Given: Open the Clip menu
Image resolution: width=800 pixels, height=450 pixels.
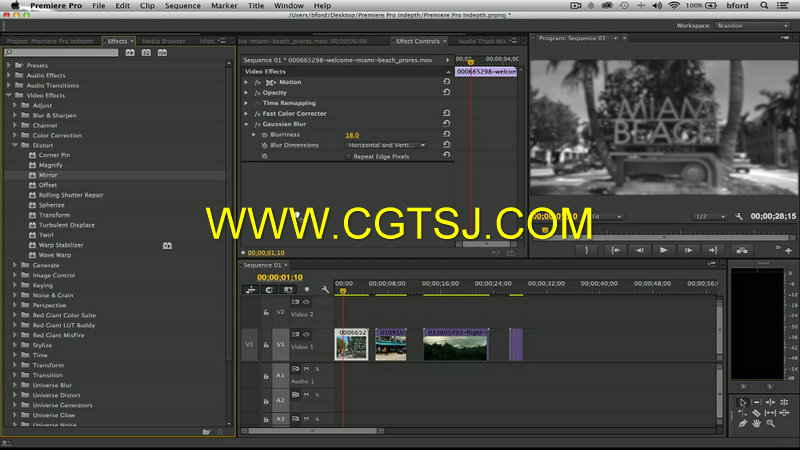Looking at the screenshot, I should (147, 6).
